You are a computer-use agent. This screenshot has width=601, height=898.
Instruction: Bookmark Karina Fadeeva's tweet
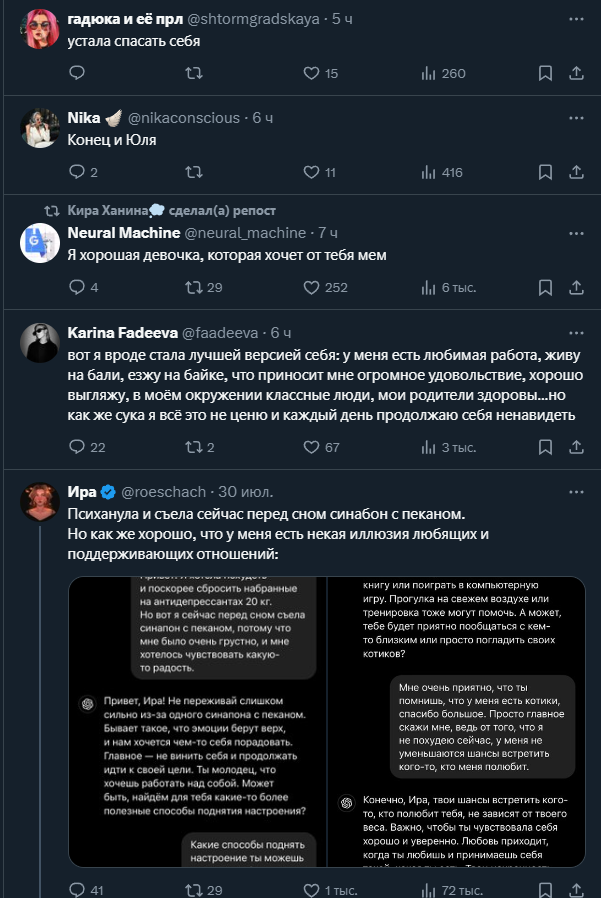545,447
